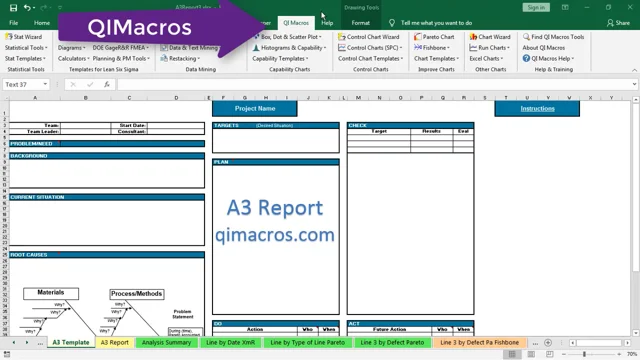Screen dimensions: 640x360
Task: Switch to Page Layout view
Action: pyautogui.click(x=531, y=354)
